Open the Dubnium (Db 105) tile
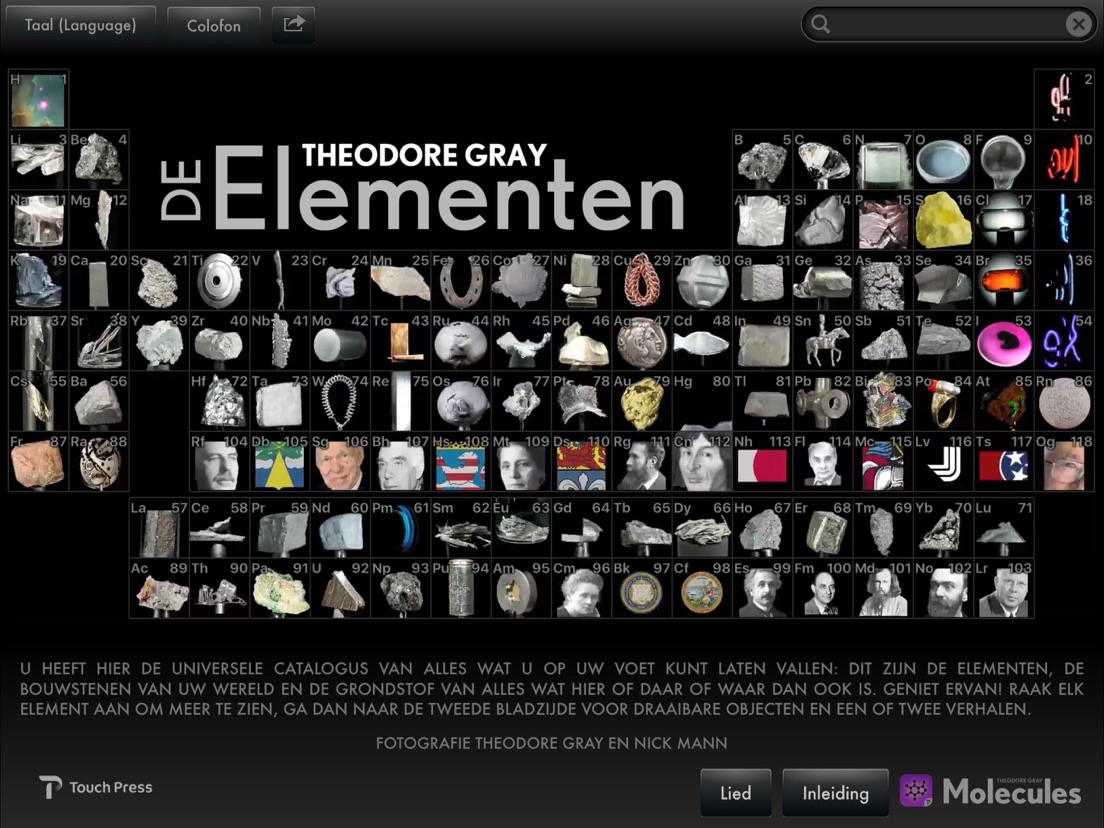Screen dimensions: 1104x828 pyautogui.click(x=280, y=462)
